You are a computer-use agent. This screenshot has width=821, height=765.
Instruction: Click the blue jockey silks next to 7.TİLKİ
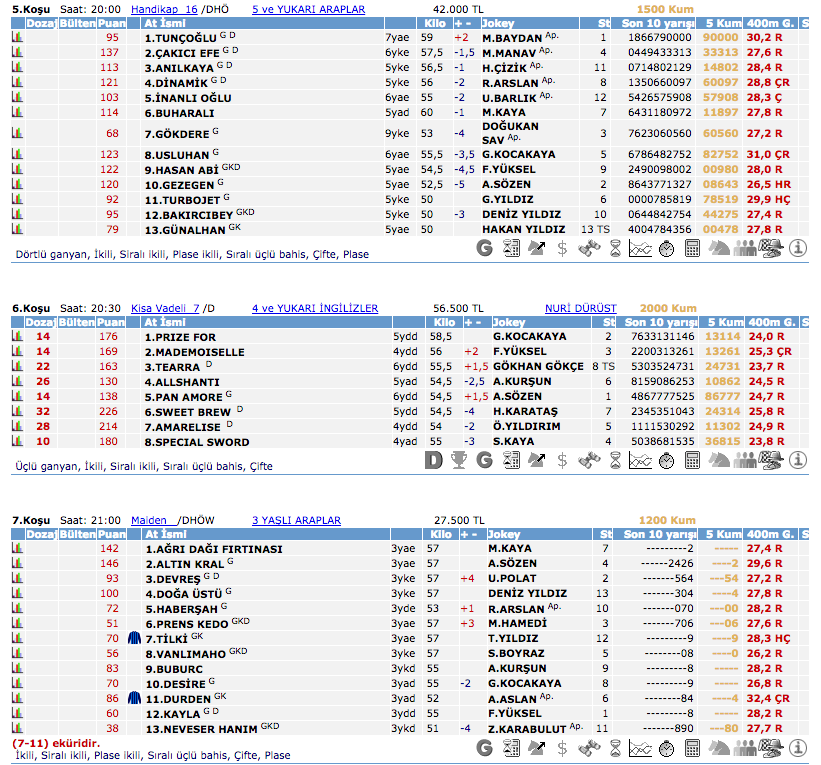coord(136,638)
